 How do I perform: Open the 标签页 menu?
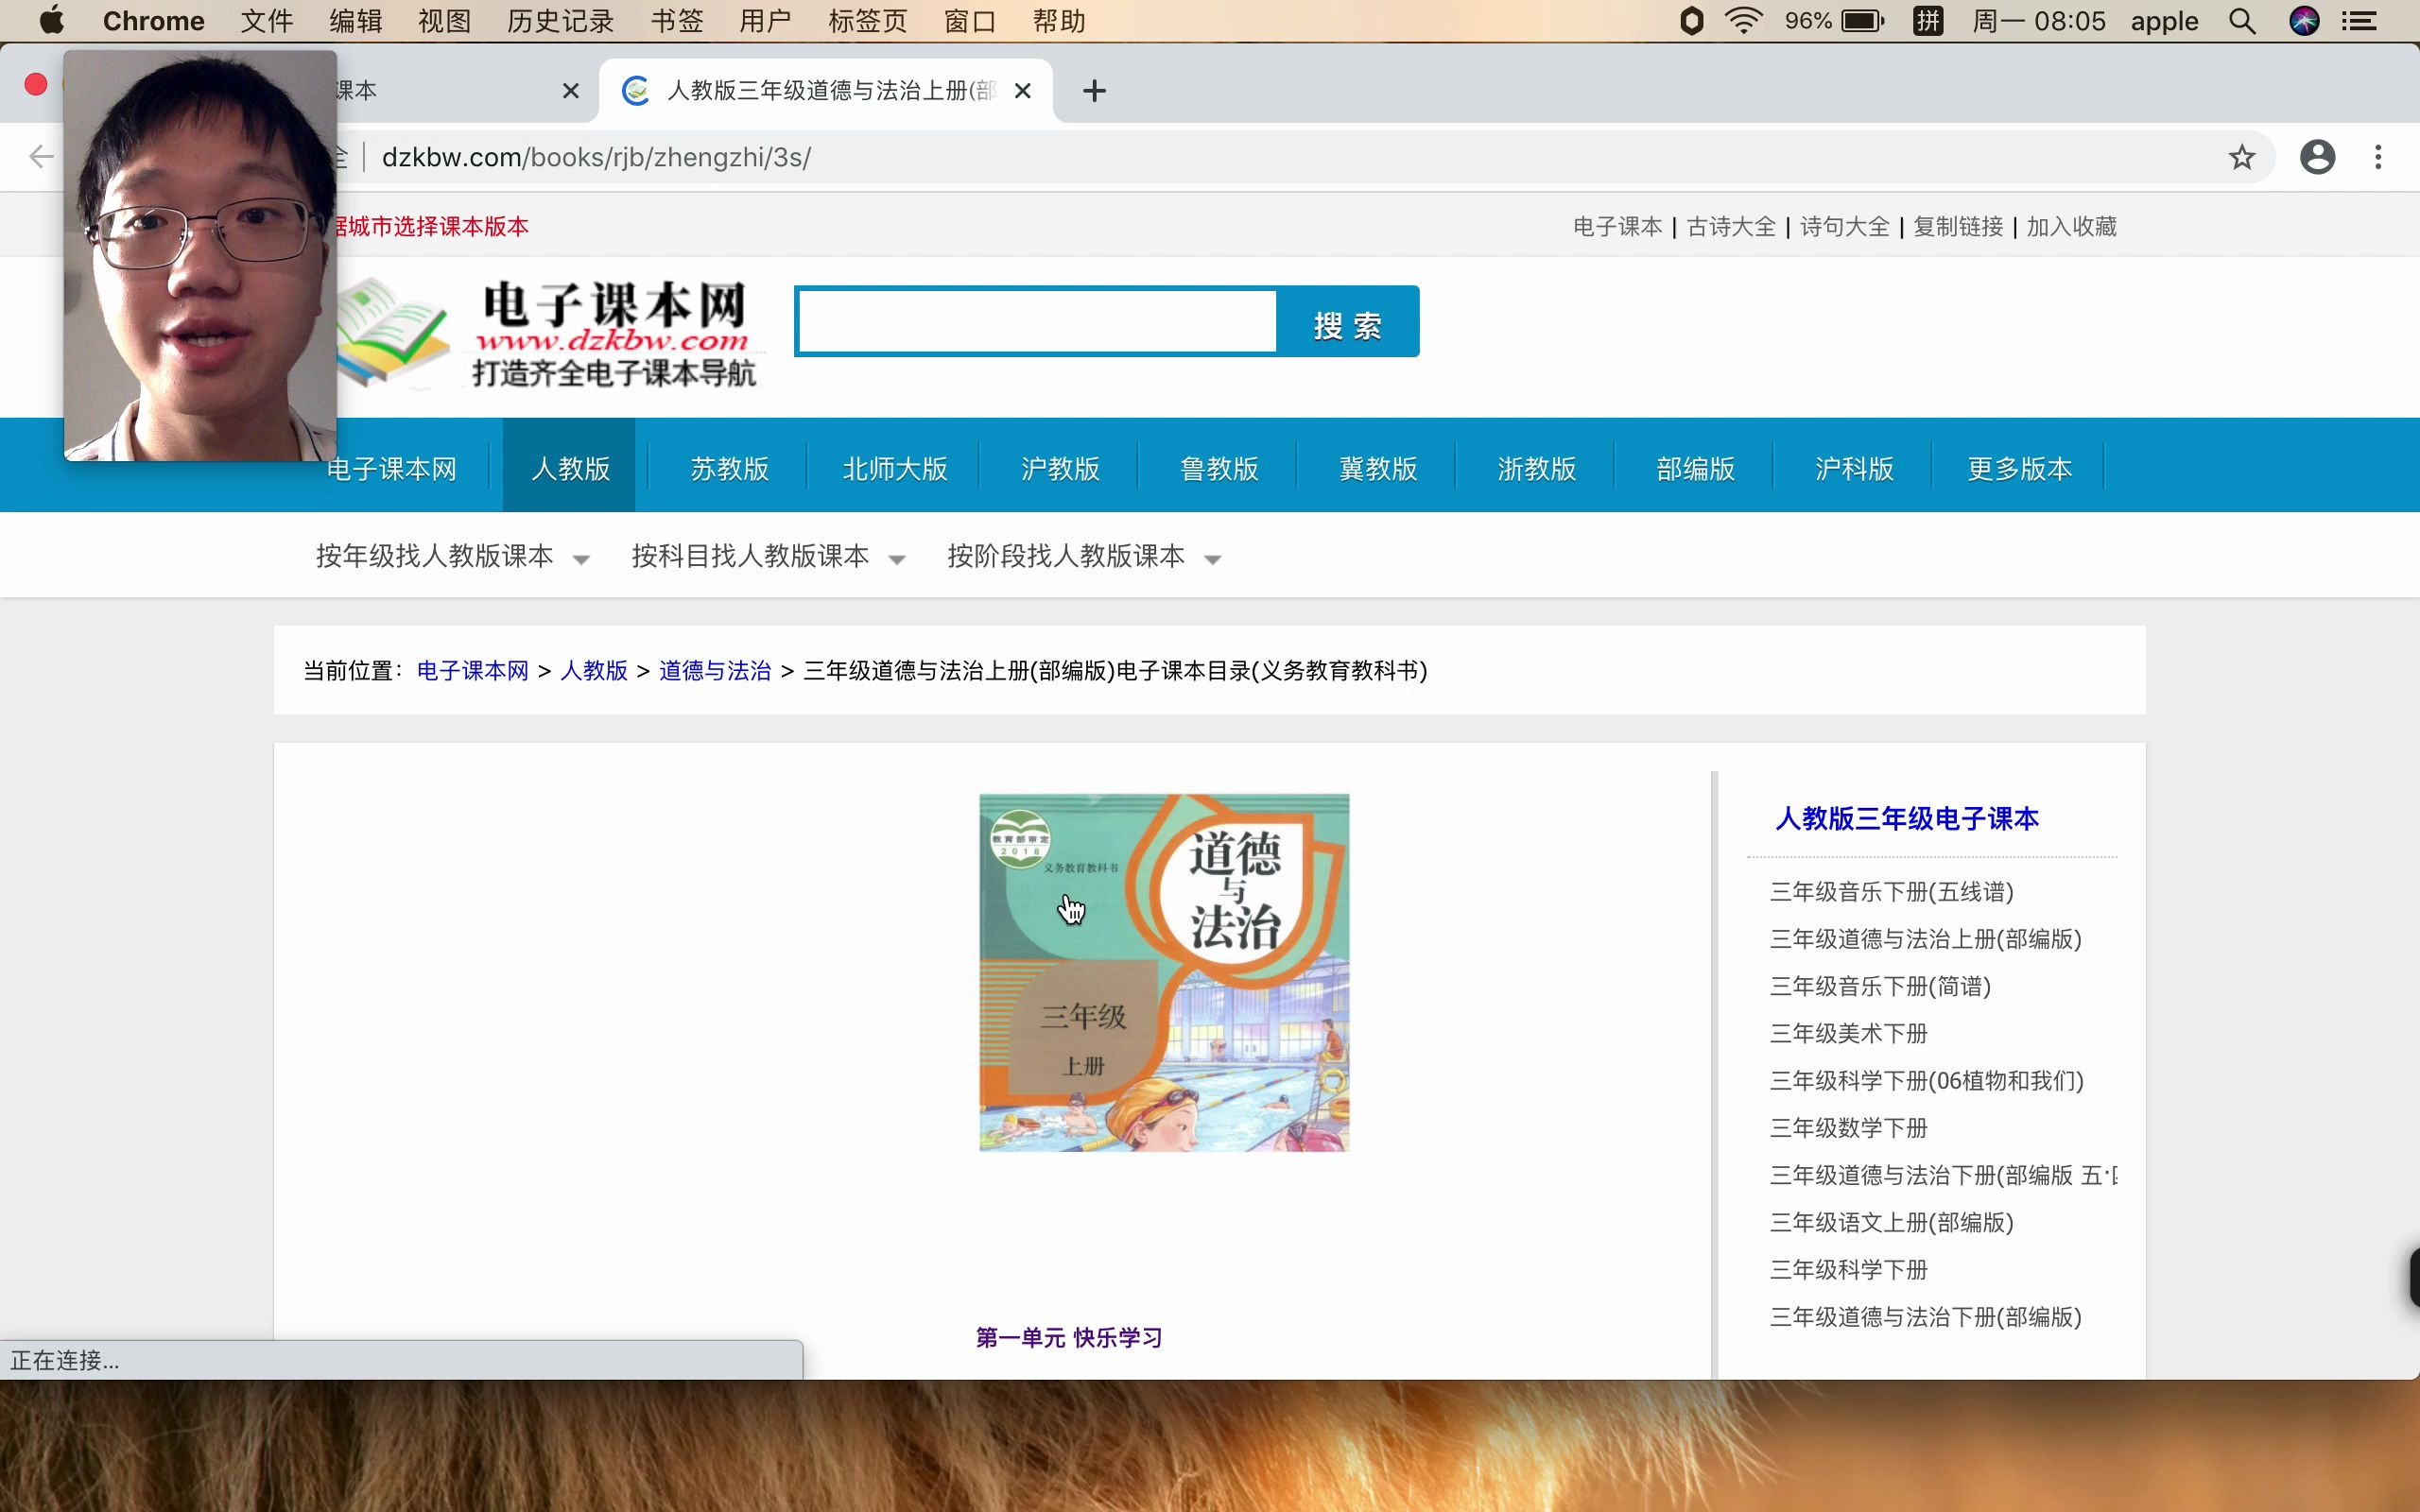[x=867, y=21]
